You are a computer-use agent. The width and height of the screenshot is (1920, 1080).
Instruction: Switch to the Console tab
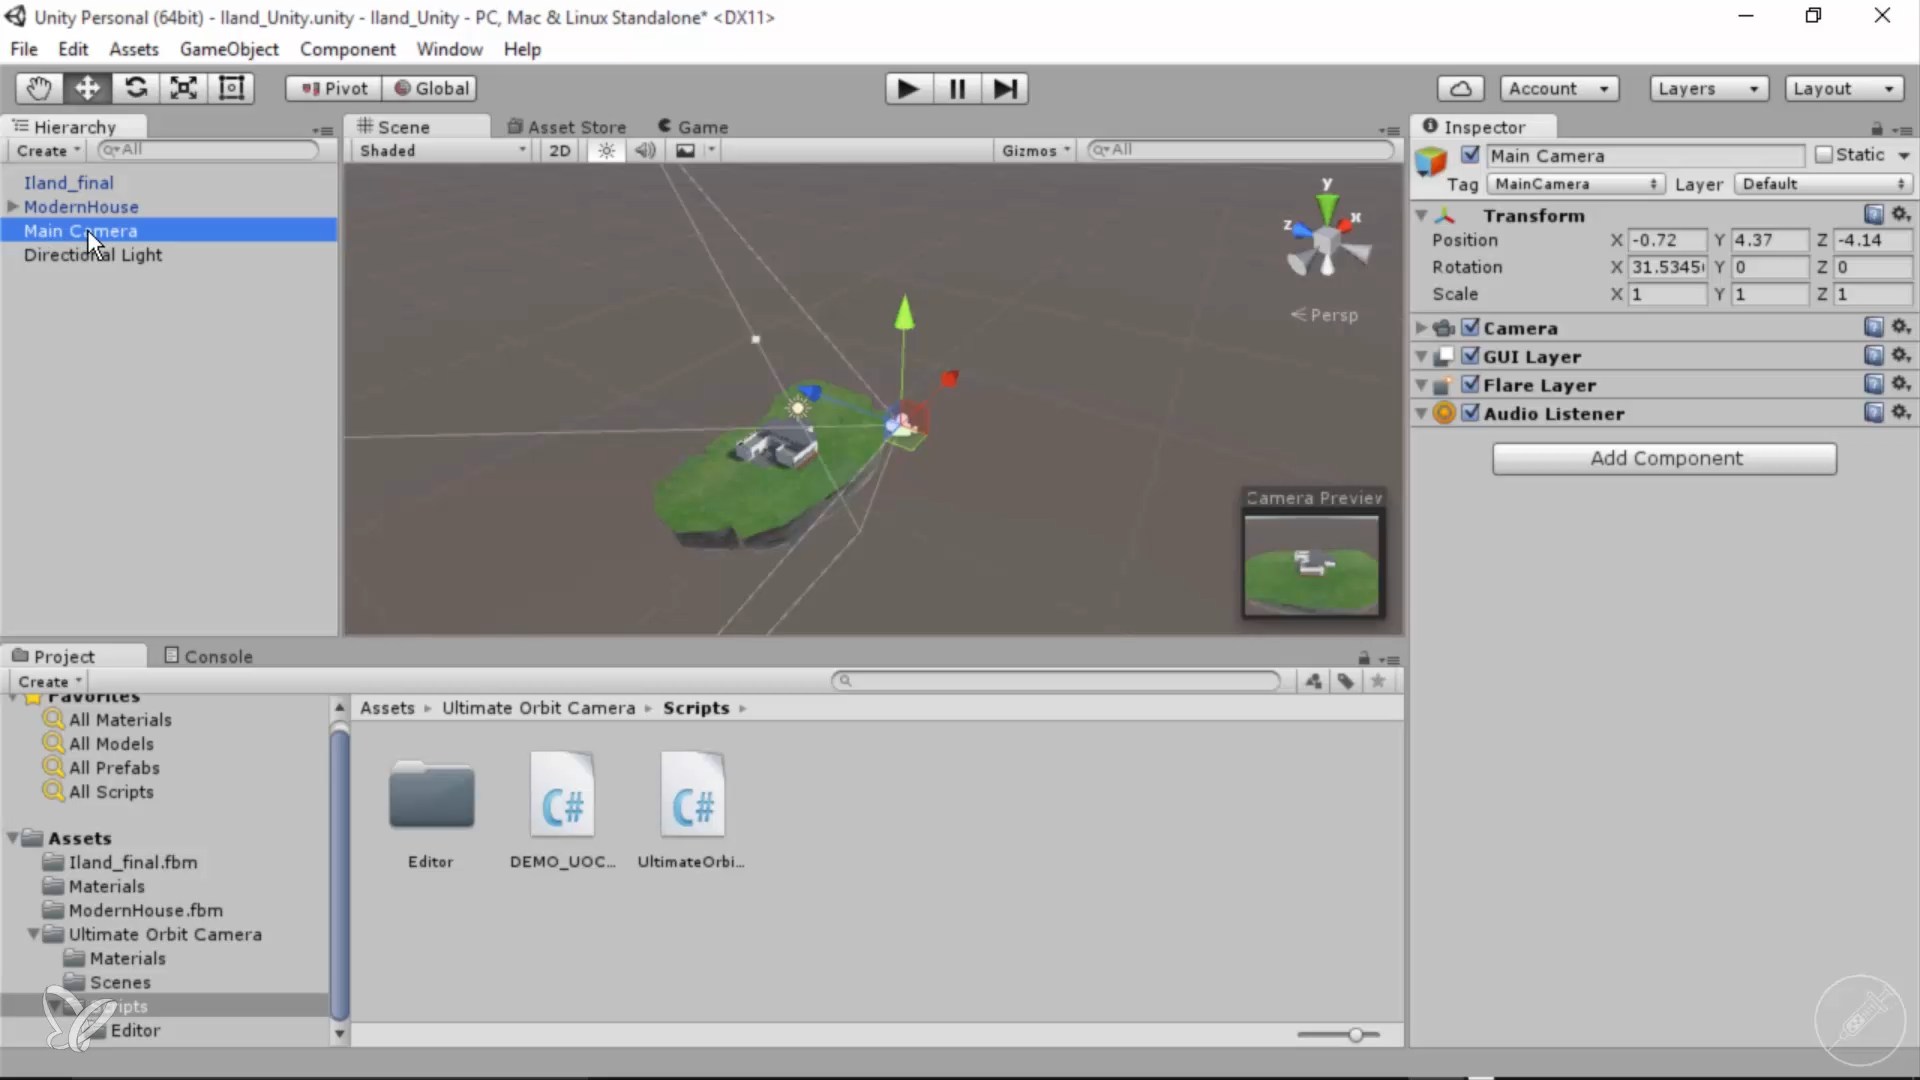coord(208,656)
